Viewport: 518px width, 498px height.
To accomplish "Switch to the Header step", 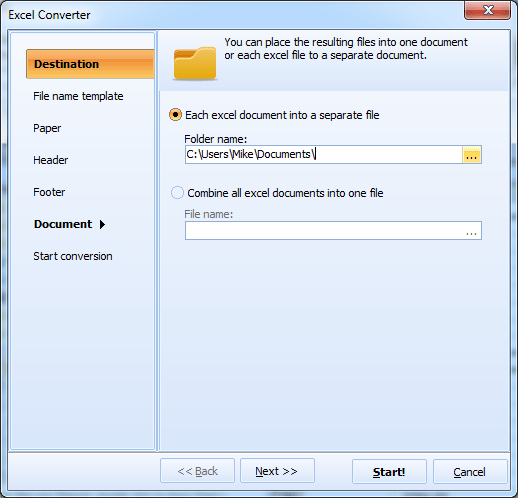I will [51, 160].
